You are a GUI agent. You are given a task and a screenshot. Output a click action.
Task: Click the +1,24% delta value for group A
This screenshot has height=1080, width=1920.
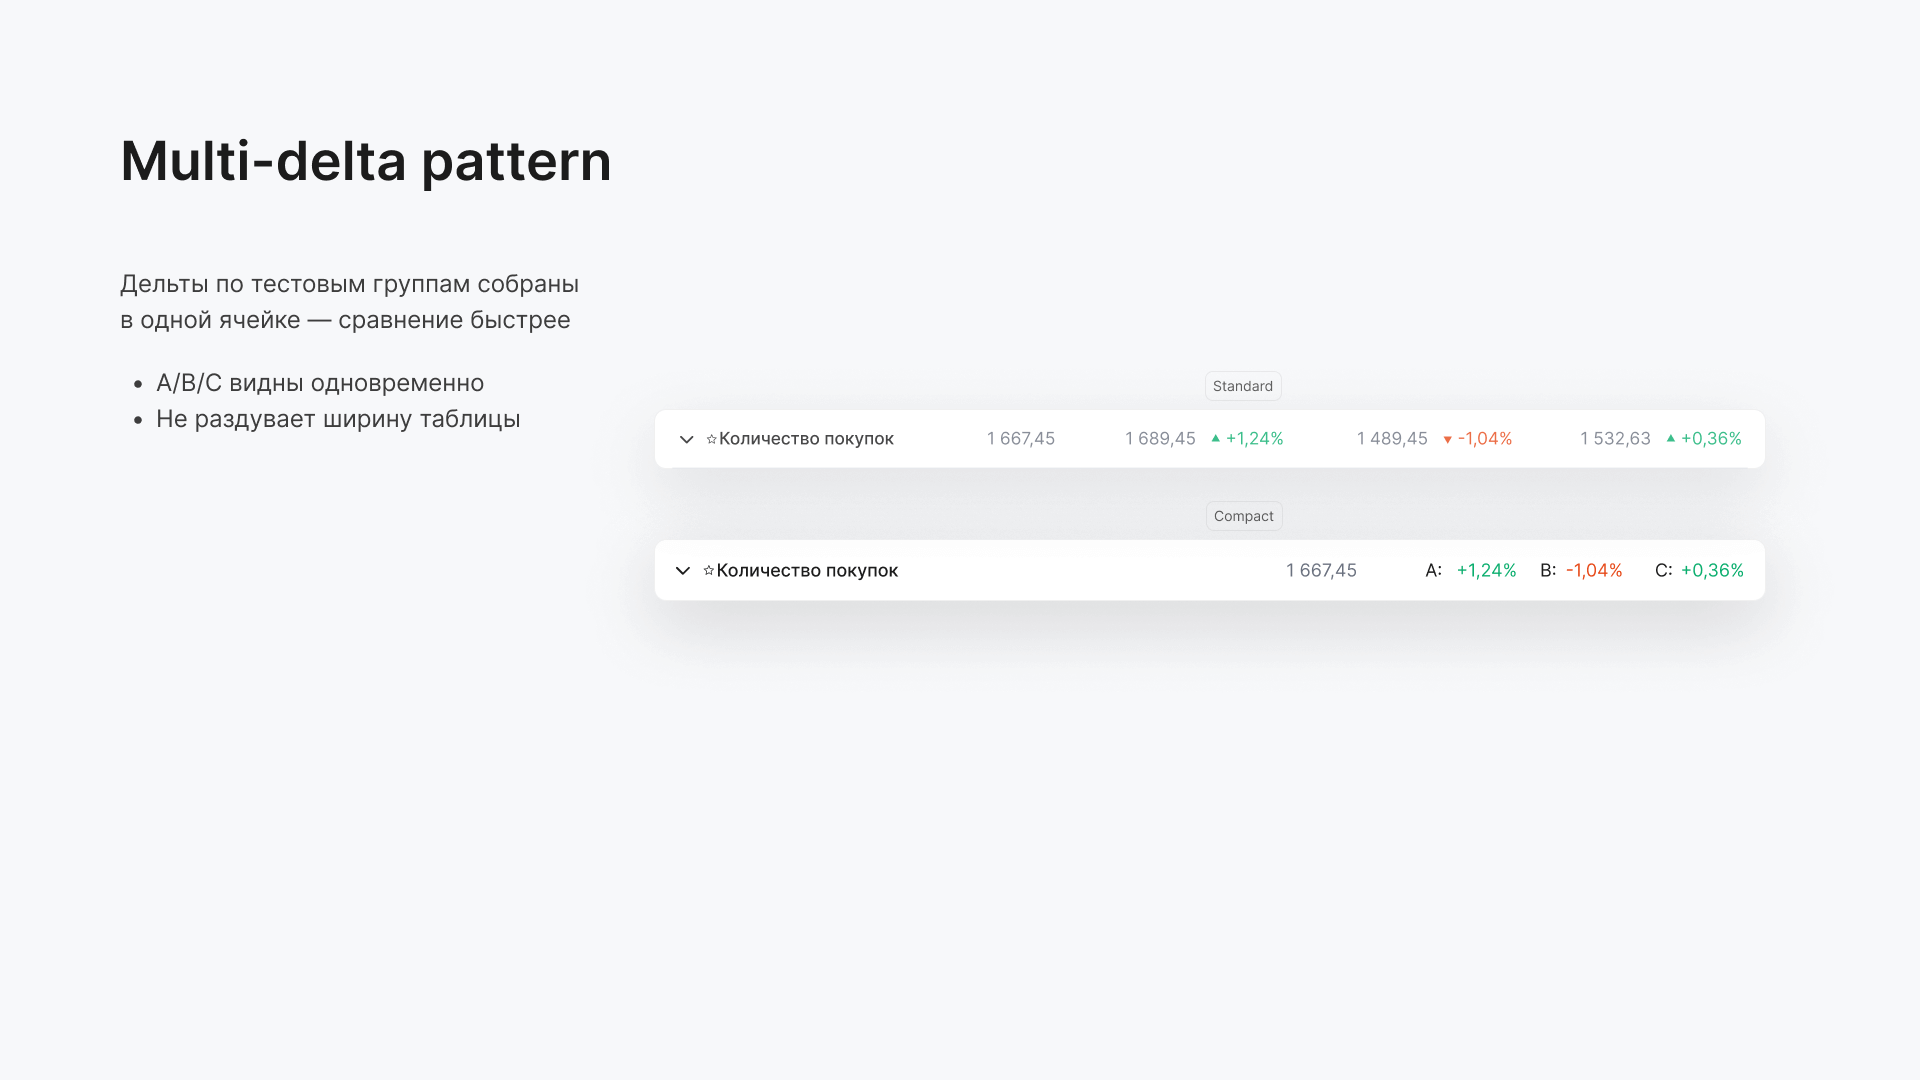(x=1486, y=570)
